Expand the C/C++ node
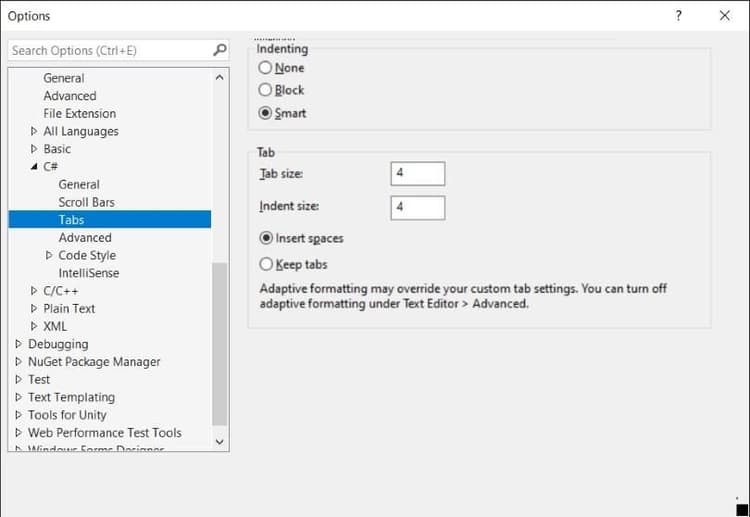 click(34, 291)
